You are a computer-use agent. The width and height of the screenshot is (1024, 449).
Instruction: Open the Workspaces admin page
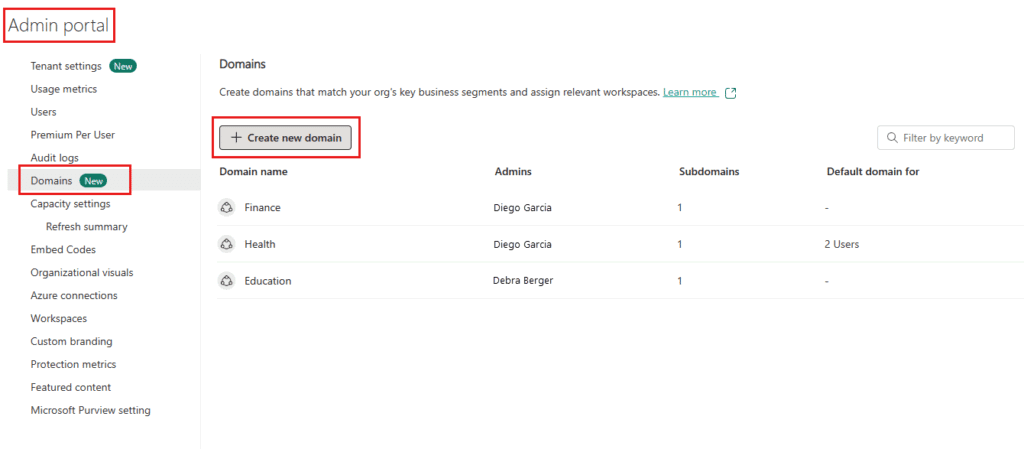coord(58,319)
